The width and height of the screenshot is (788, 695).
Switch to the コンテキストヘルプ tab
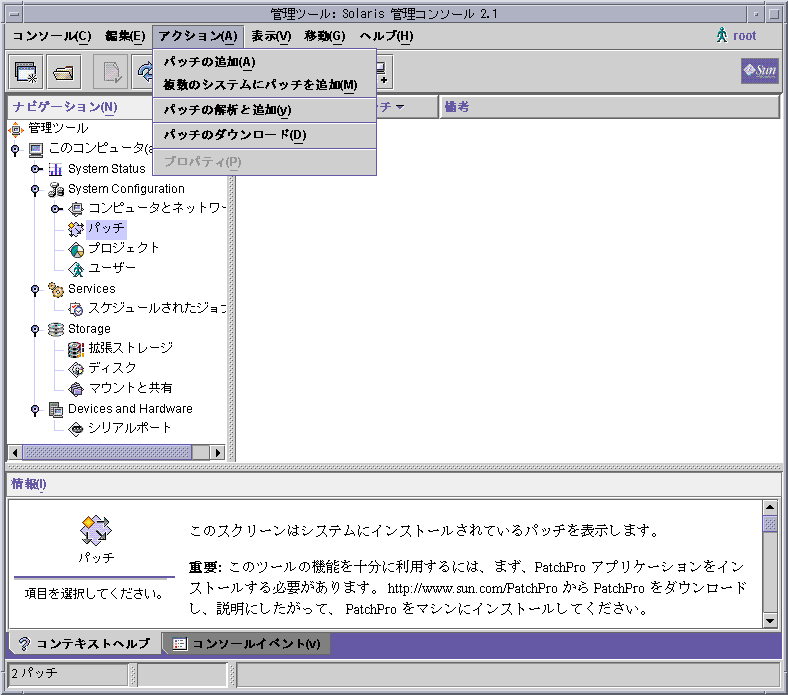84,643
